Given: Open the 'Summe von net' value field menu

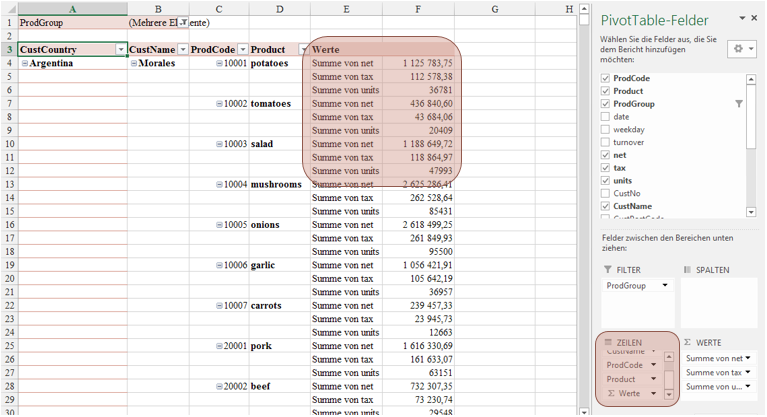Looking at the screenshot, I should pos(749,358).
